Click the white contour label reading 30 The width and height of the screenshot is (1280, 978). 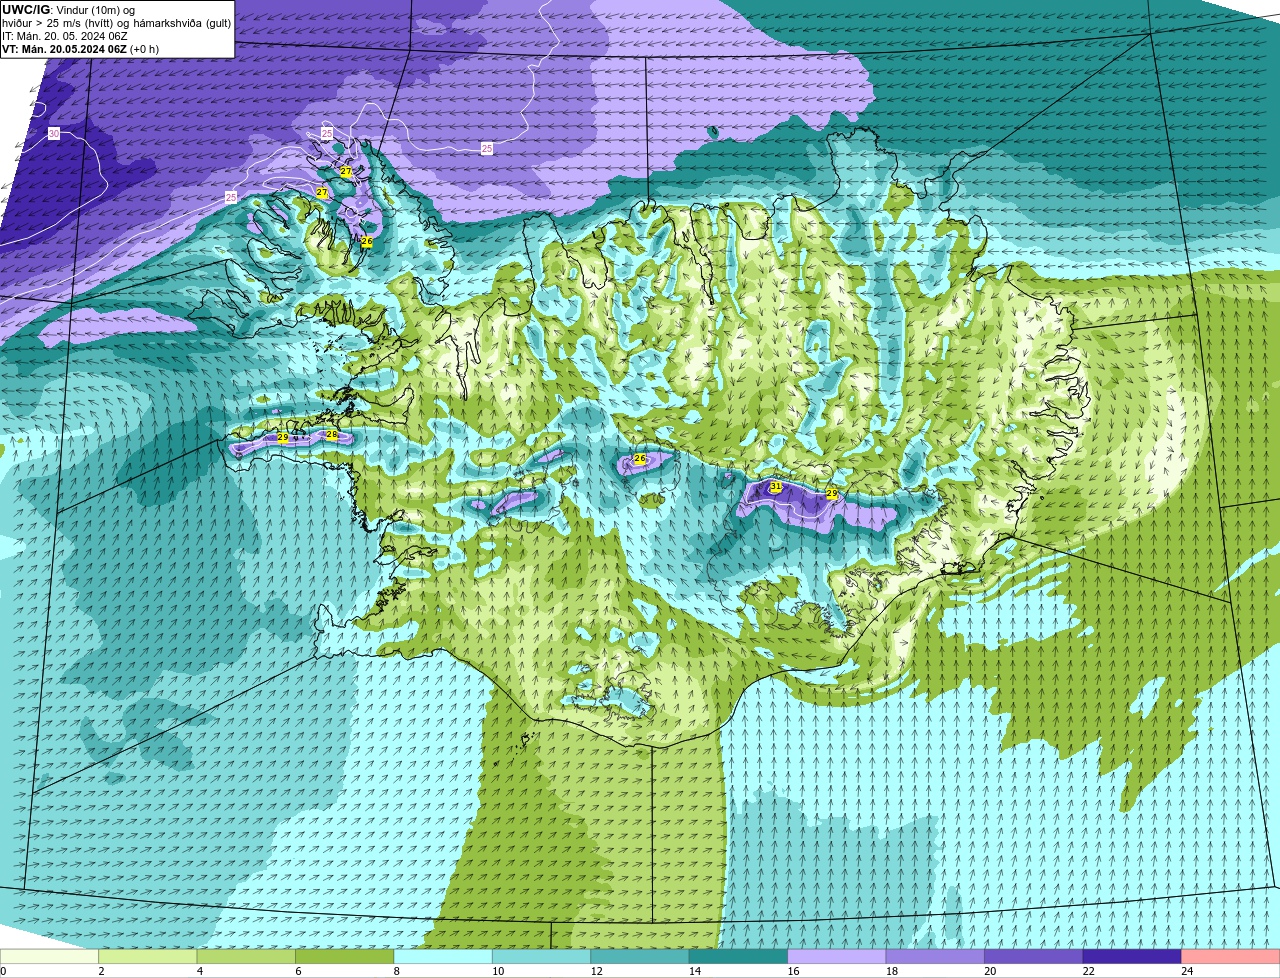pos(54,134)
